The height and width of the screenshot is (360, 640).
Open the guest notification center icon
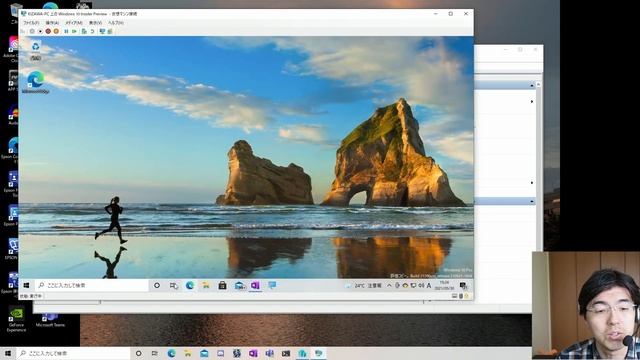(x=463, y=285)
